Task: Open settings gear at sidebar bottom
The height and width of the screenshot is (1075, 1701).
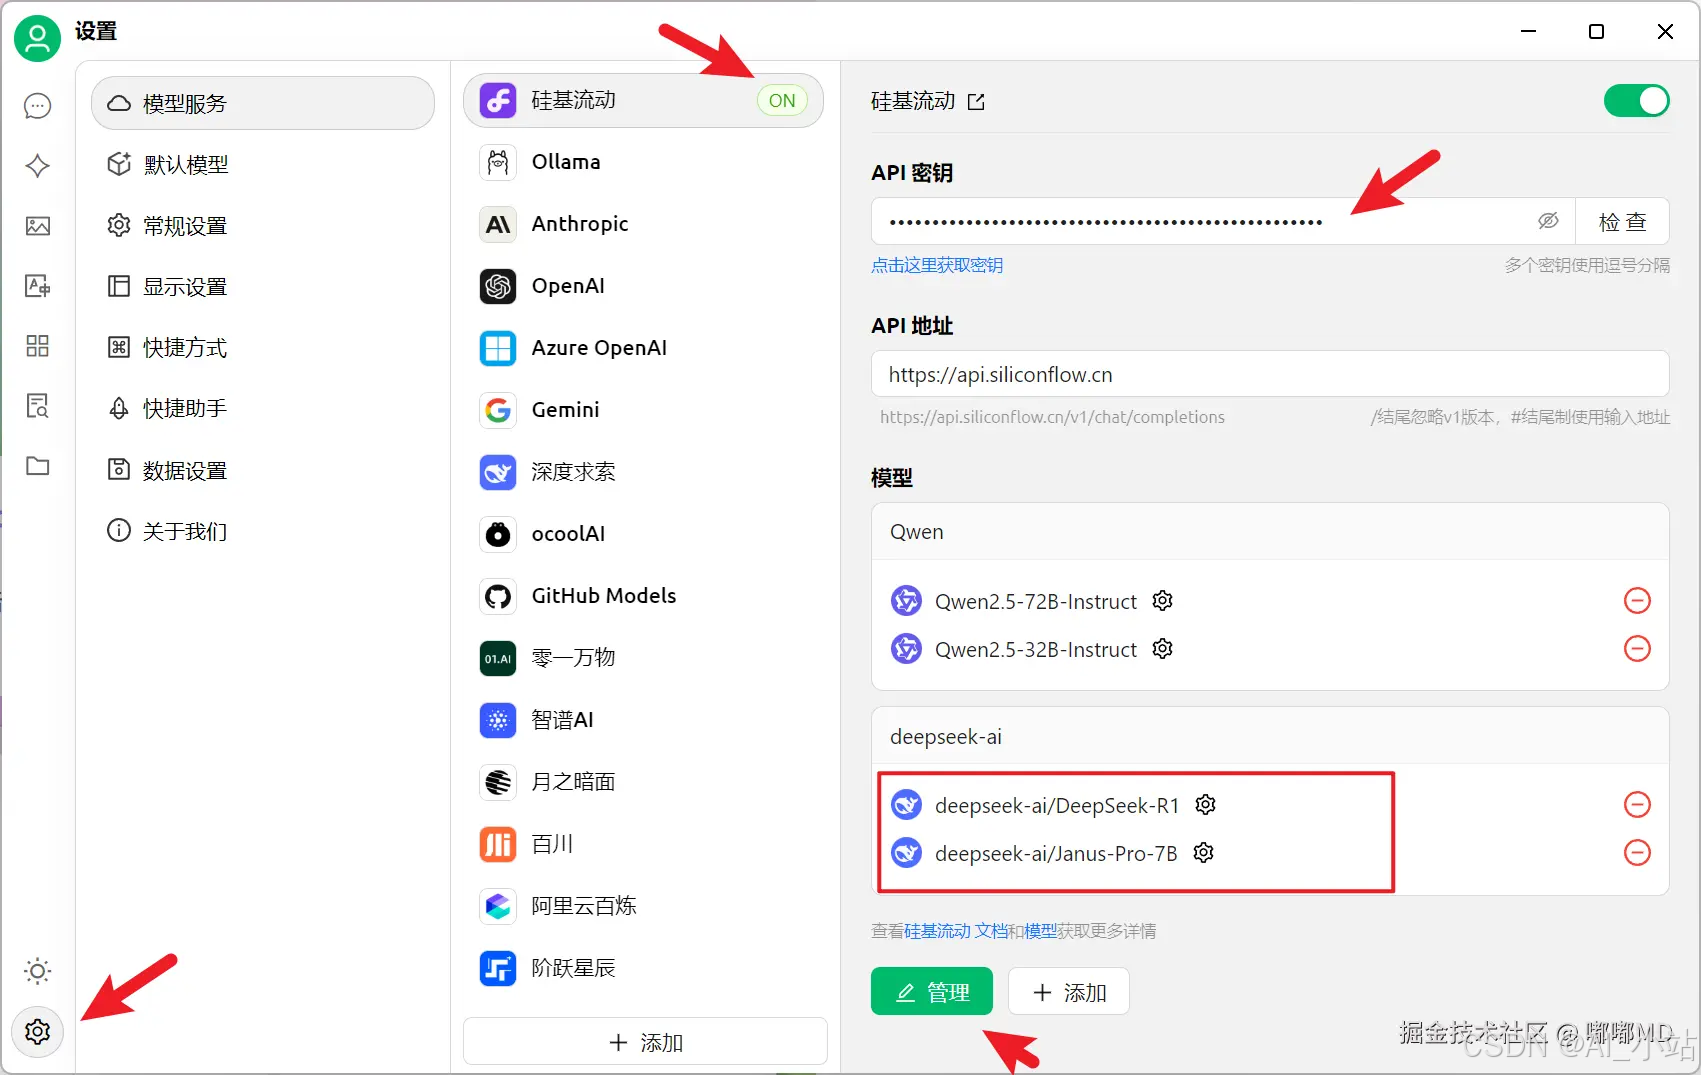Action: pos(38,1032)
